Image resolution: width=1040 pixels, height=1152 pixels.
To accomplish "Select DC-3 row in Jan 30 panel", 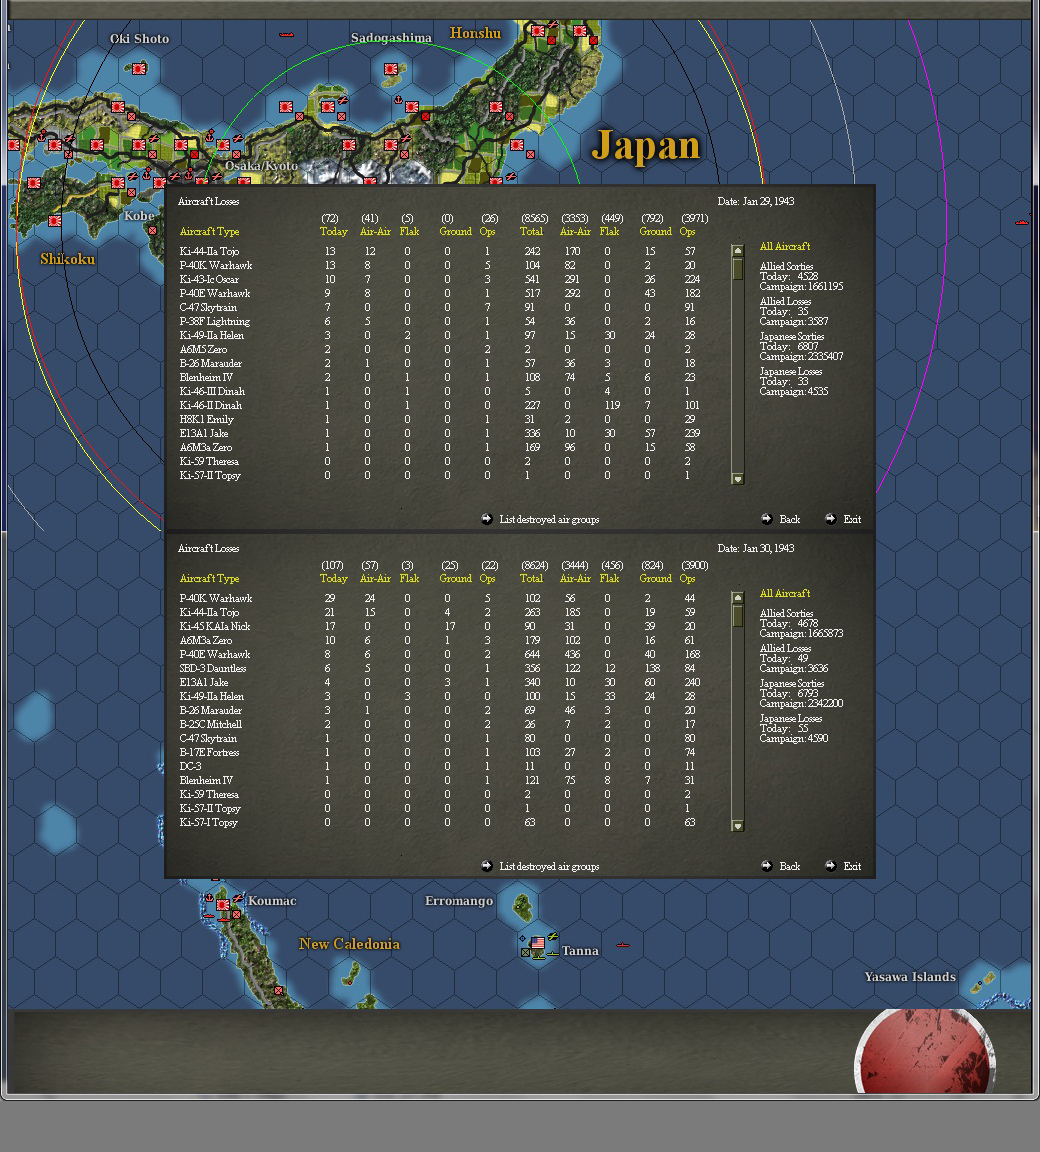I will click(x=441, y=766).
